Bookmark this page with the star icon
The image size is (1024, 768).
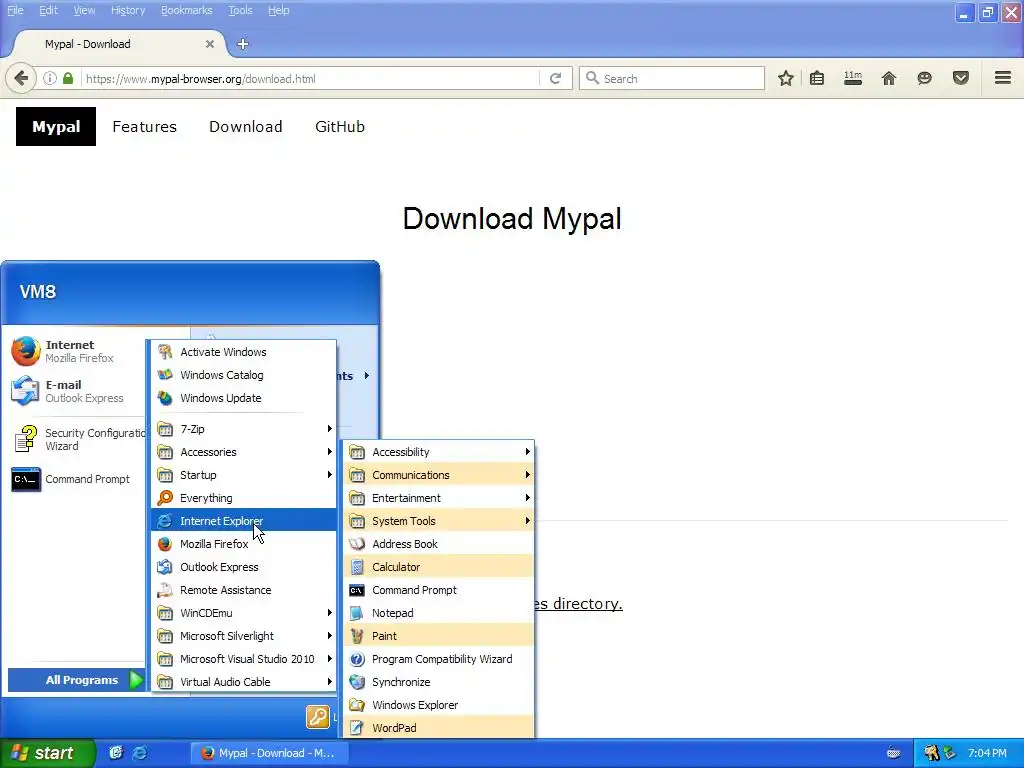786,78
